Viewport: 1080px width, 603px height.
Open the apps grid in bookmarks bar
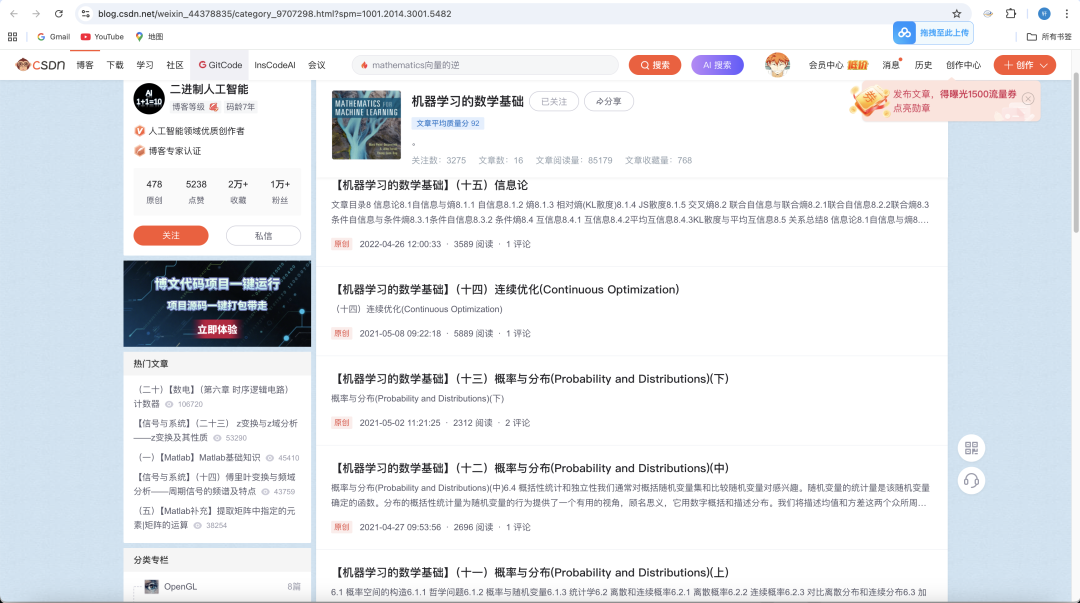(x=12, y=37)
